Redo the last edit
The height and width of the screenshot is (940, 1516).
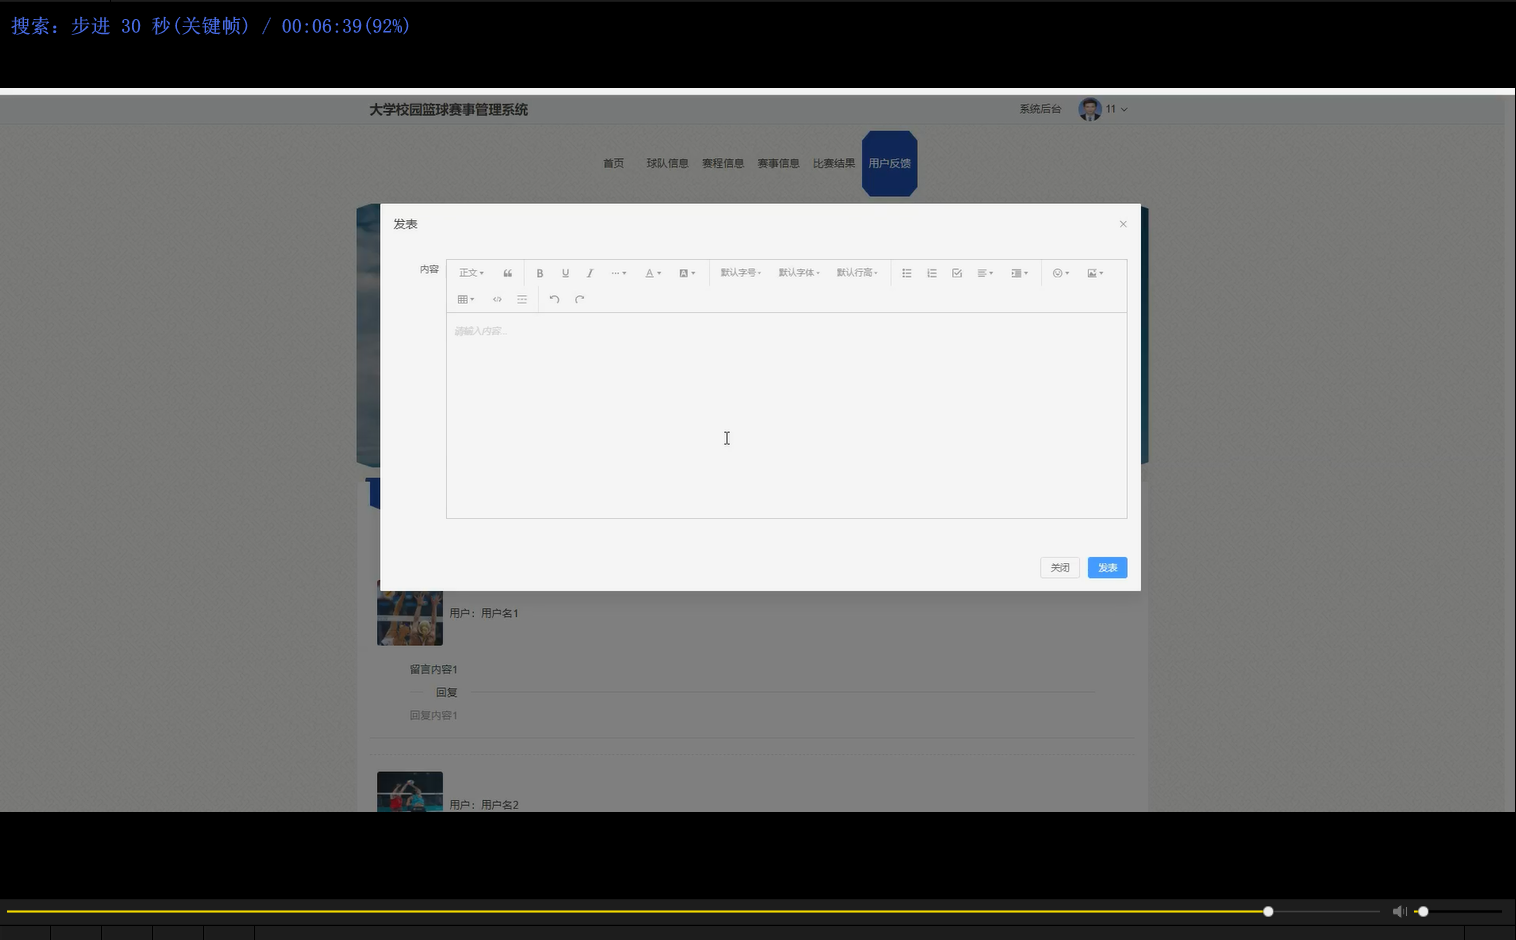point(579,299)
